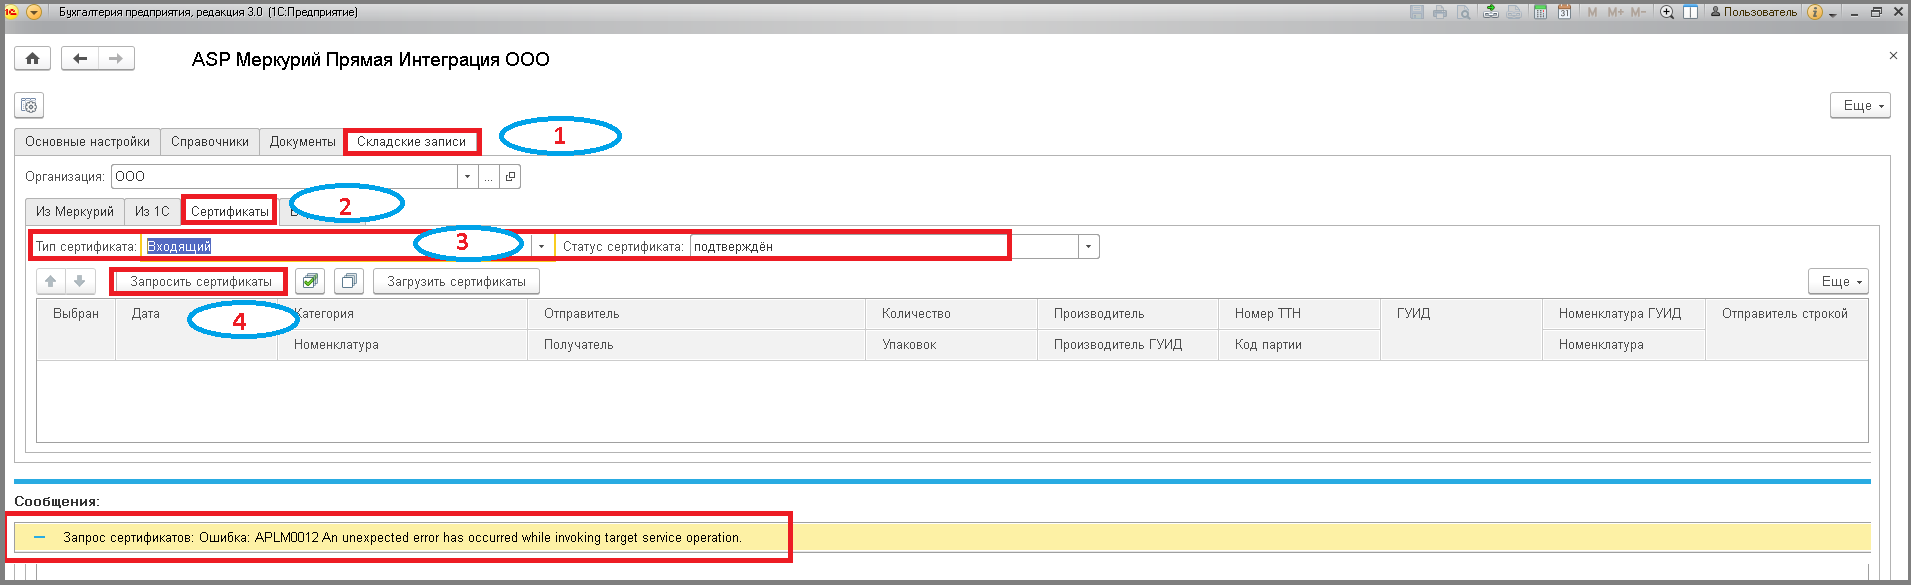Navigate forward with the right arrow
The width and height of the screenshot is (1911, 585).
[116, 59]
